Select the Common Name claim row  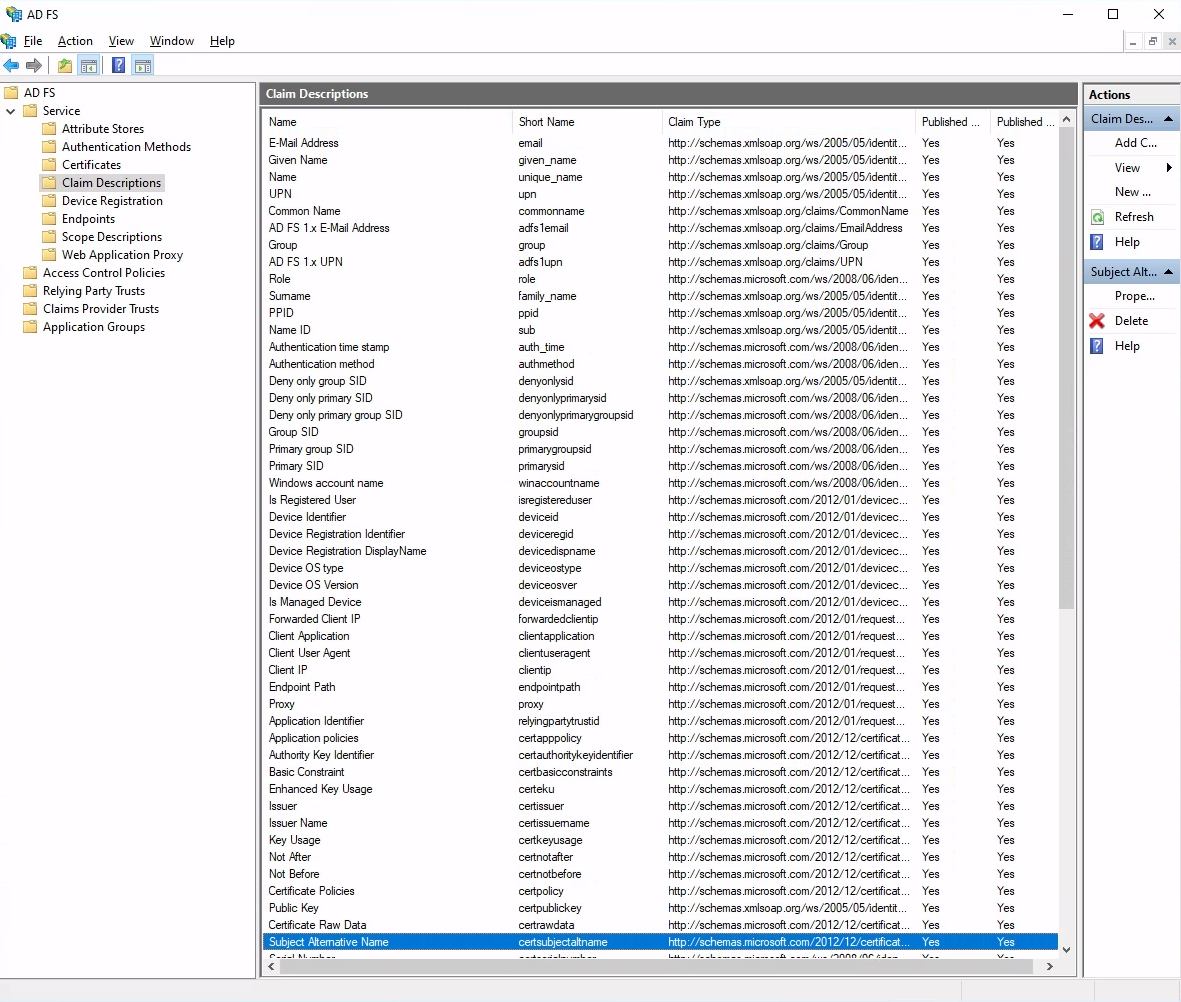[x=661, y=211]
